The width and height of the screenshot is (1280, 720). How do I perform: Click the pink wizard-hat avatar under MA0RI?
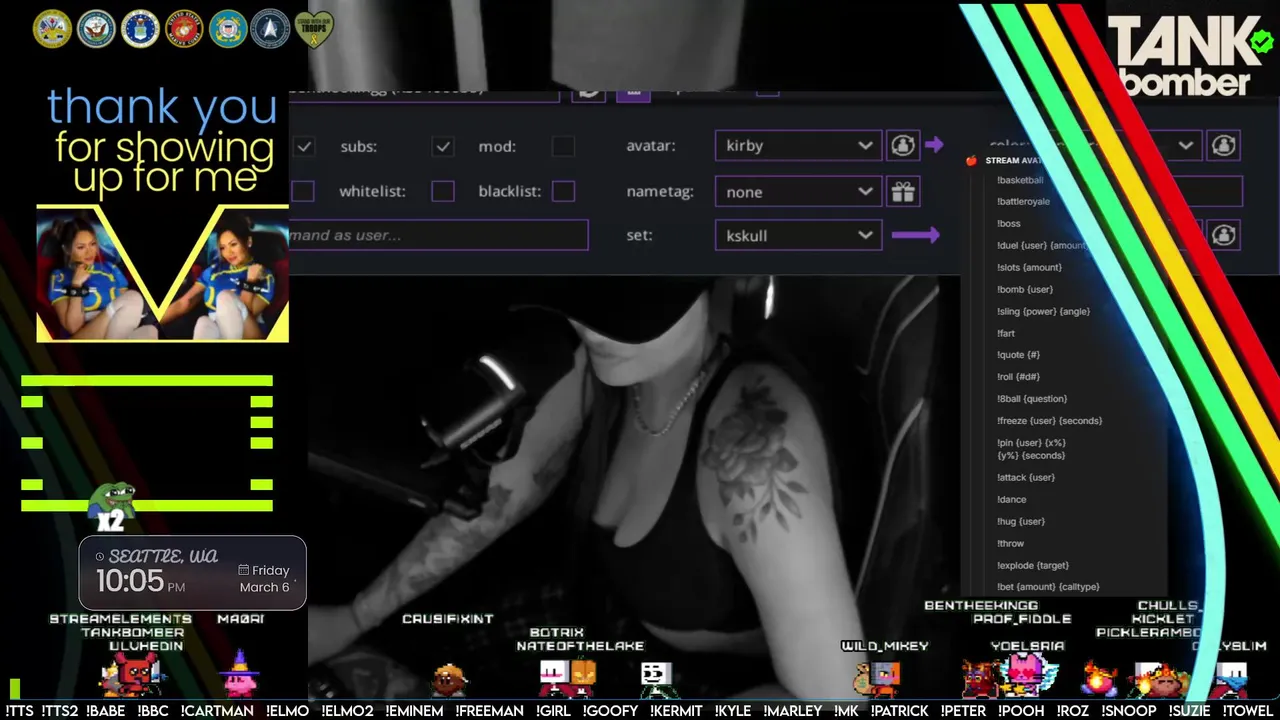coord(240,672)
